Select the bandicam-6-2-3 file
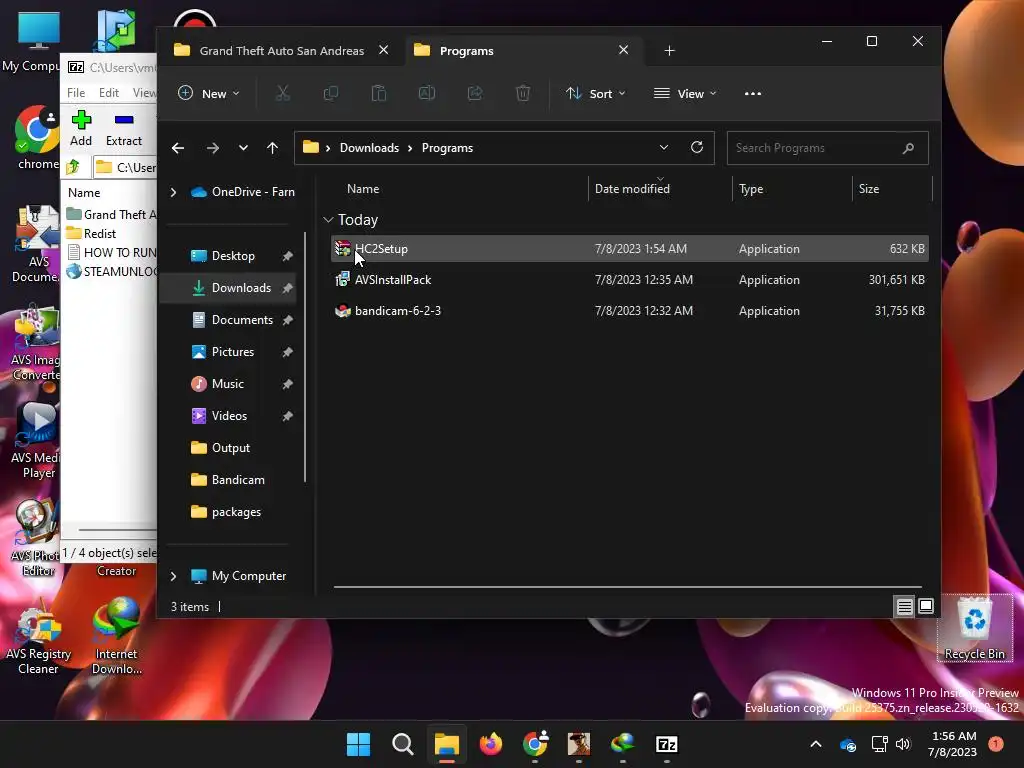Viewport: 1024px width, 768px height. (630, 311)
